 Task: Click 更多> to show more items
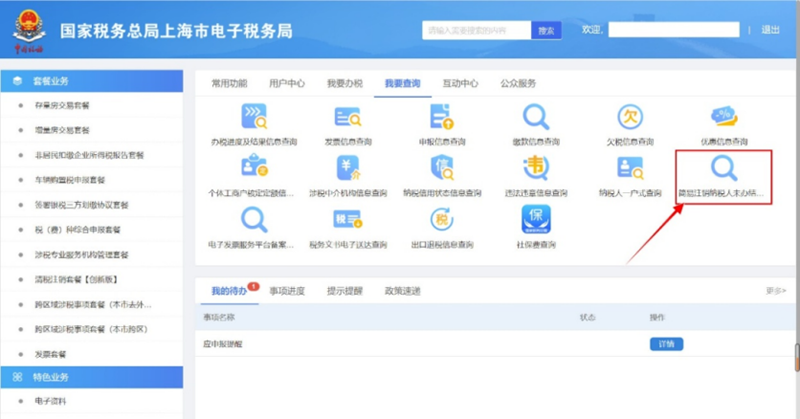point(775,291)
